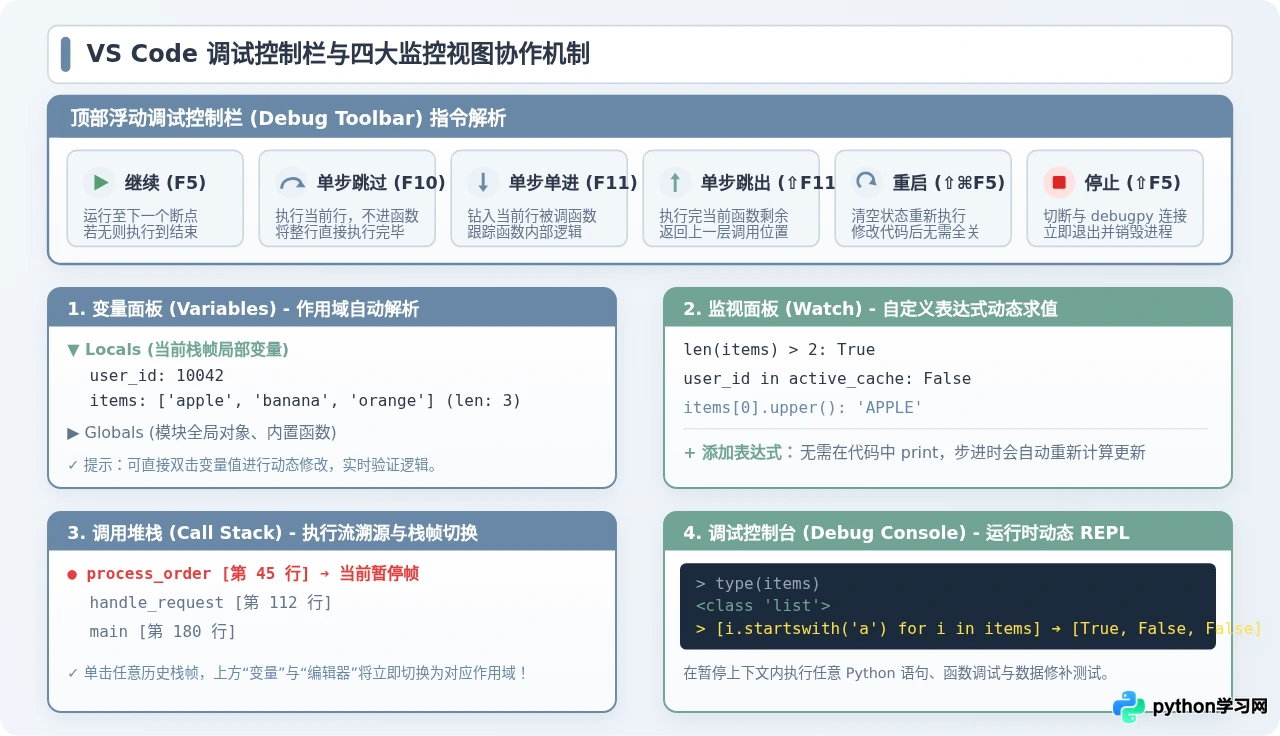Select the user_id: 10042 variable

(x=157, y=376)
